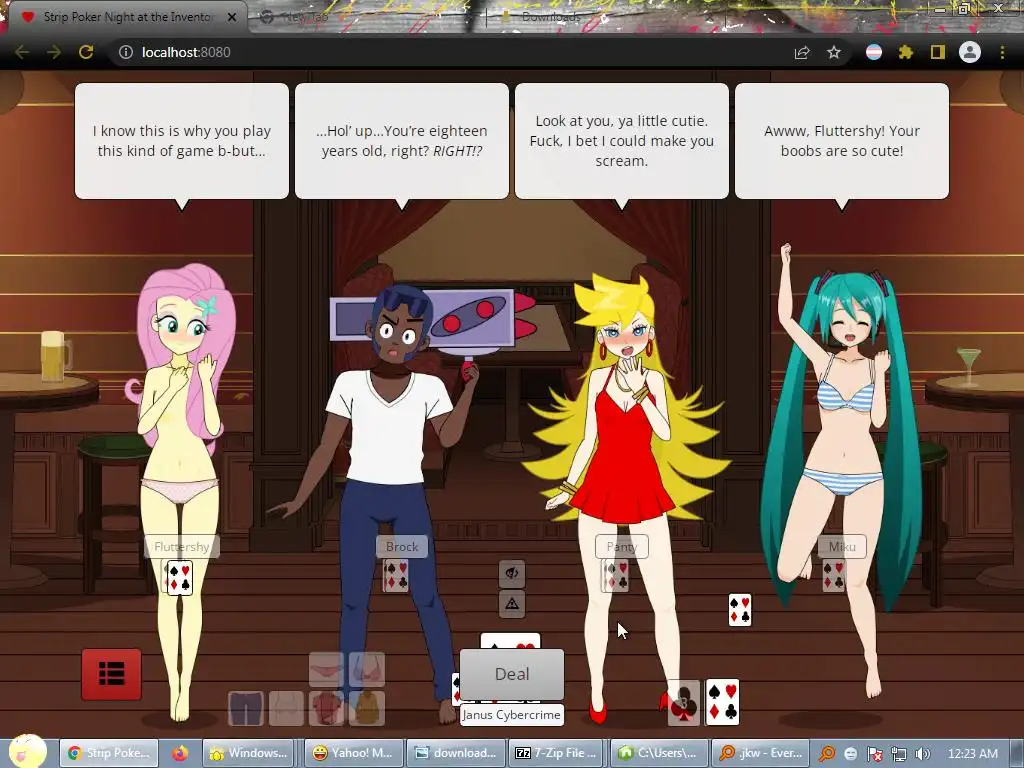This screenshot has height=768, width=1024.
Task: Click the cards under Fluttershy's name
Action: (x=179, y=577)
